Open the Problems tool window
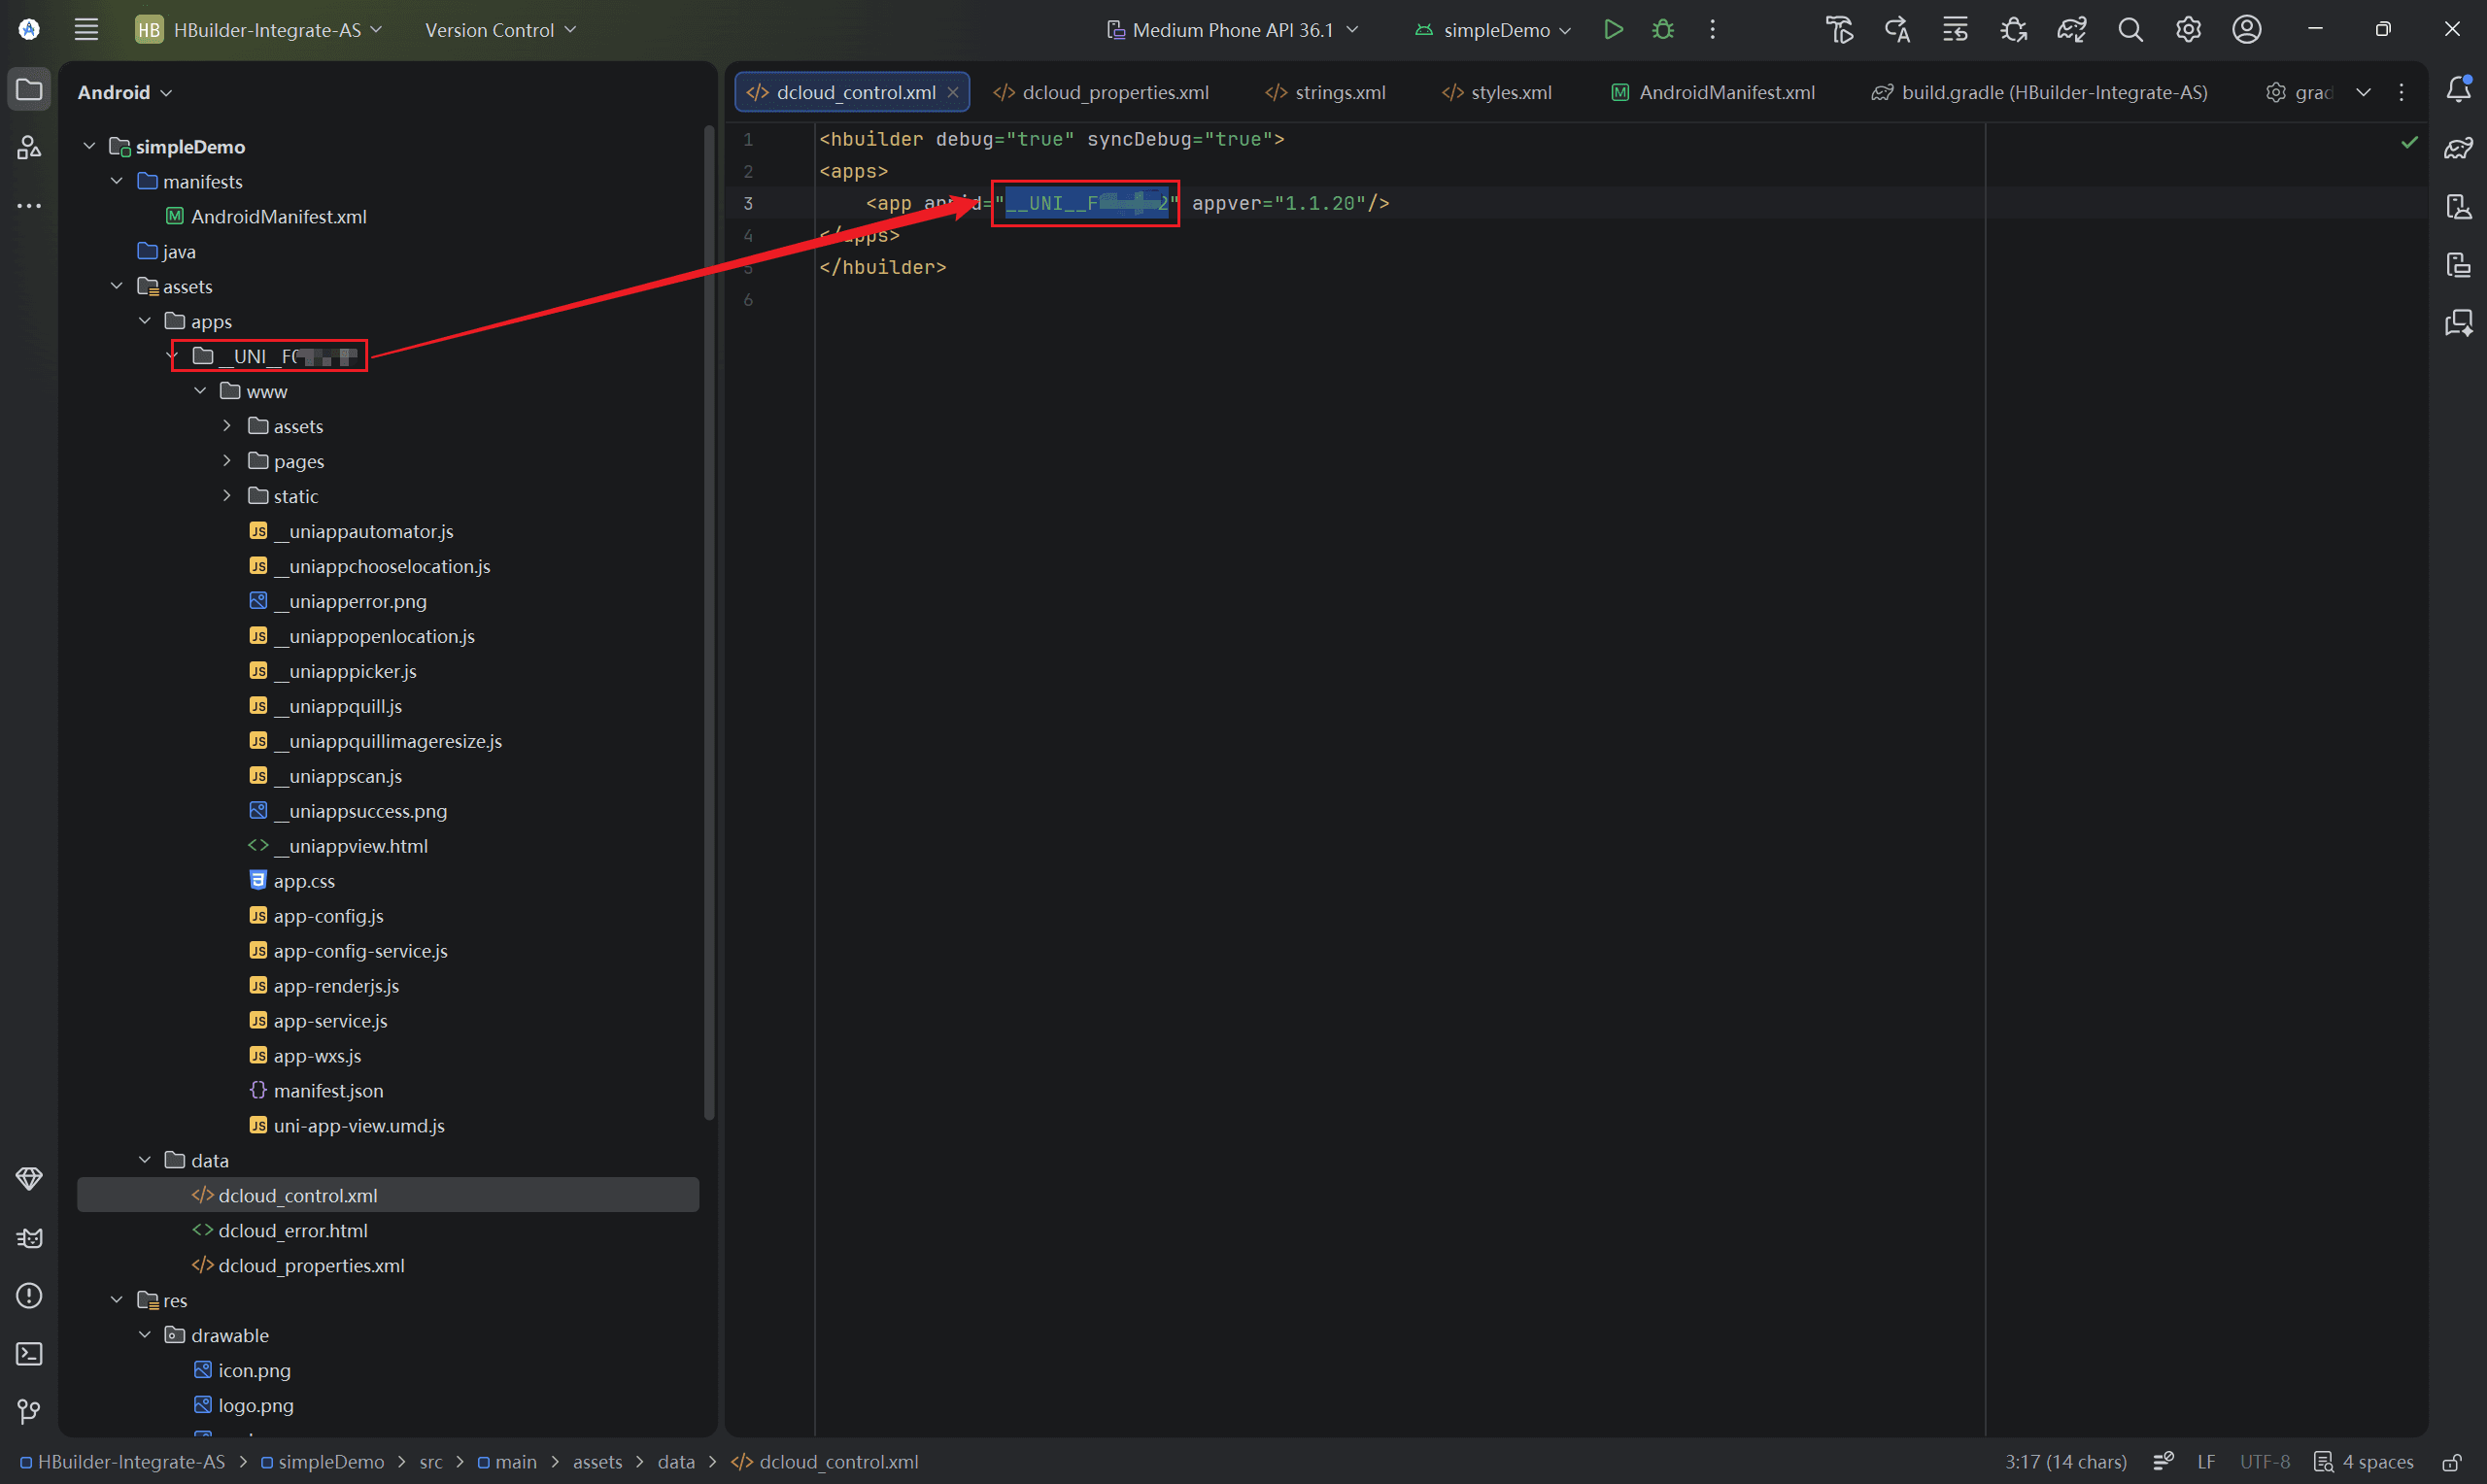This screenshot has height=1484, width=2487. click(x=29, y=1296)
